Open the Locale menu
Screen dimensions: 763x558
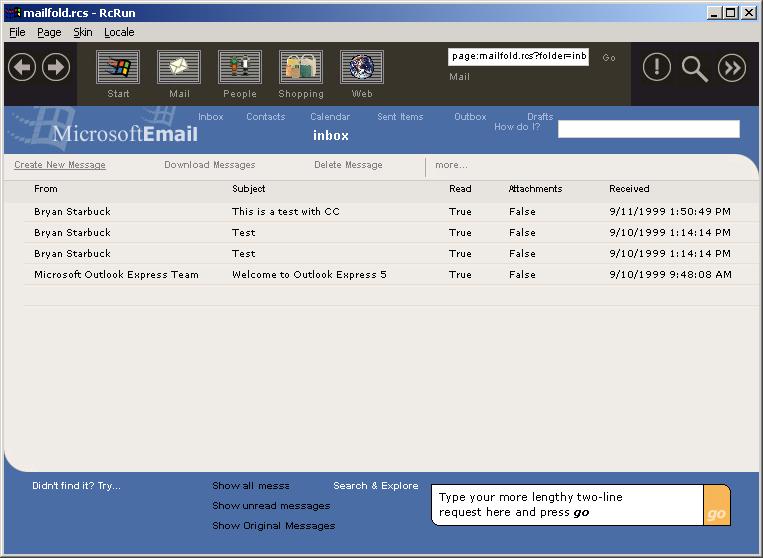119,32
